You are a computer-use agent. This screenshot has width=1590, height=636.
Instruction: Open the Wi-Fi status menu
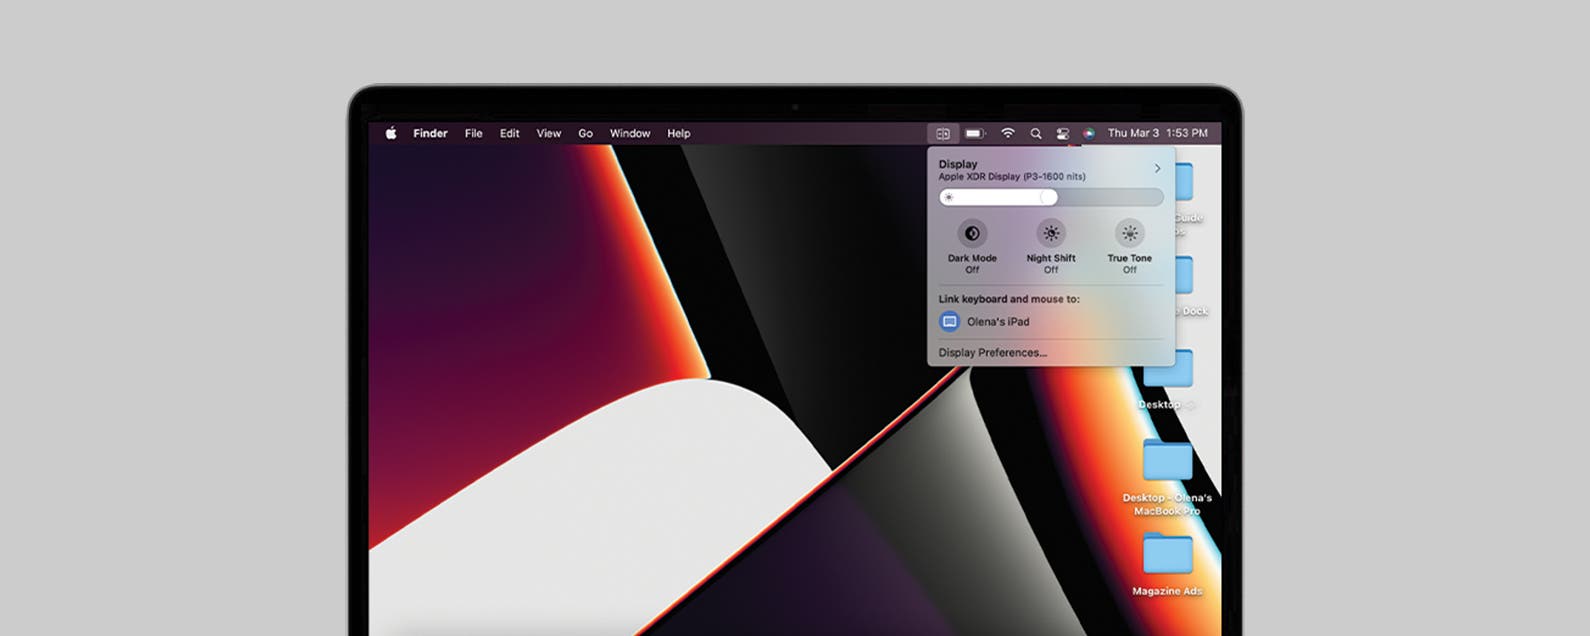[1008, 133]
